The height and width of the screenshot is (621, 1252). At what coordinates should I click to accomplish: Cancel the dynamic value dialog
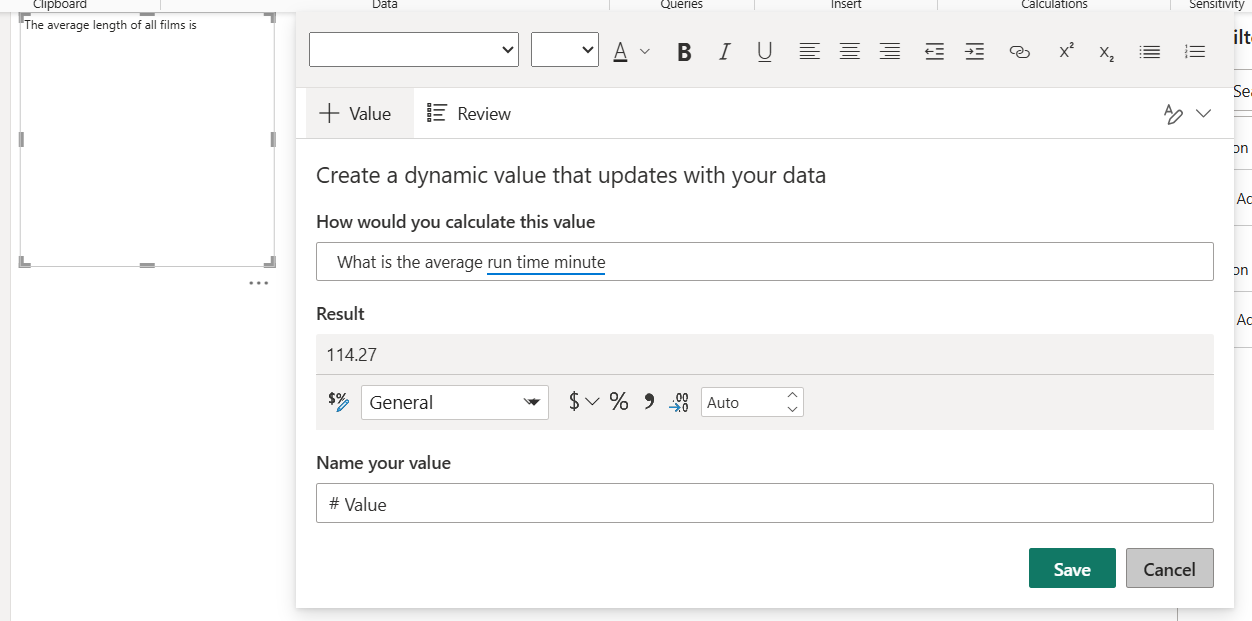click(x=1170, y=568)
